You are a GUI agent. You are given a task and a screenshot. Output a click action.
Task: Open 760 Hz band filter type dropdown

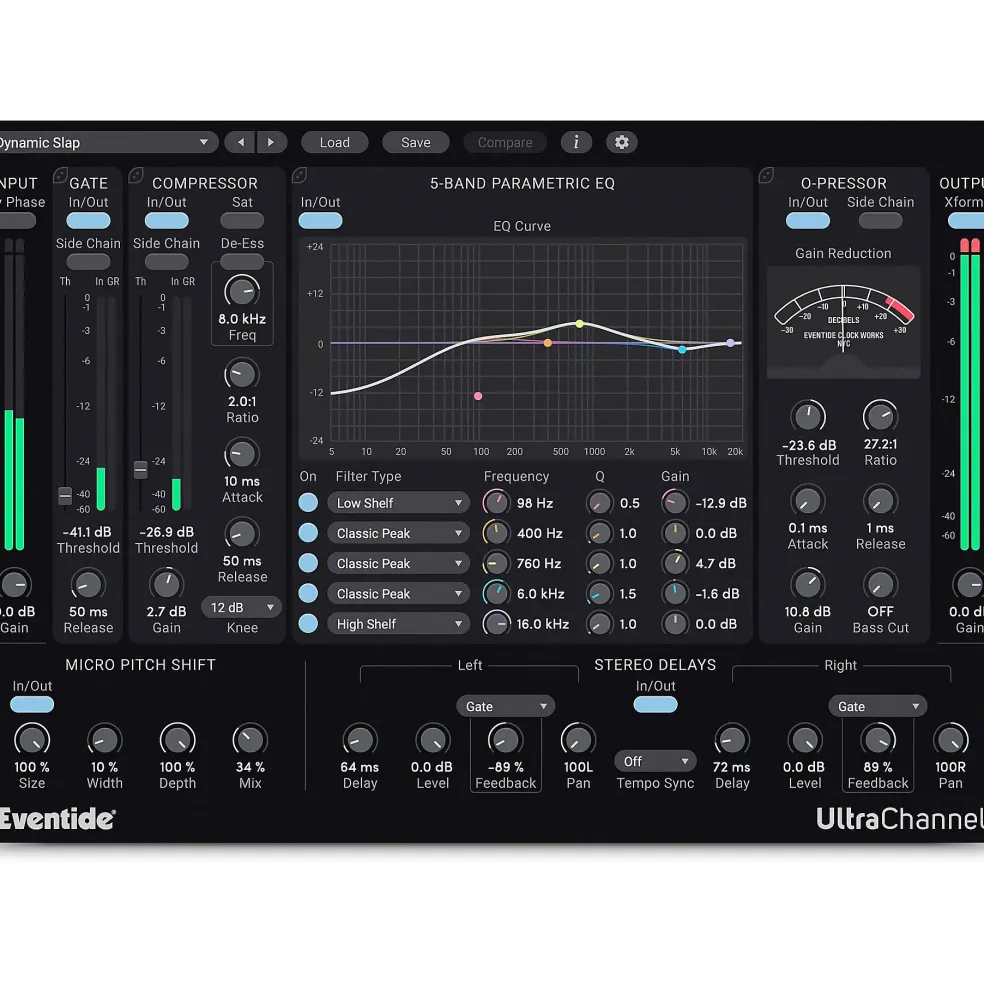point(398,563)
